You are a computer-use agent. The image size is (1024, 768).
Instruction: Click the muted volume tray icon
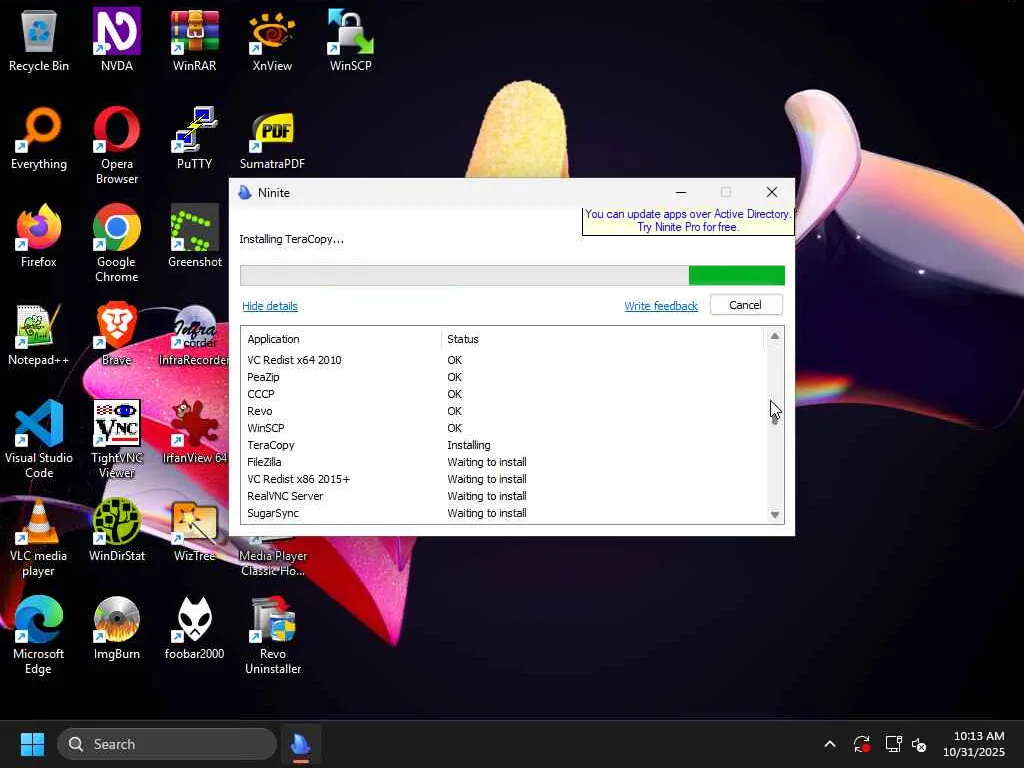[920, 744]
